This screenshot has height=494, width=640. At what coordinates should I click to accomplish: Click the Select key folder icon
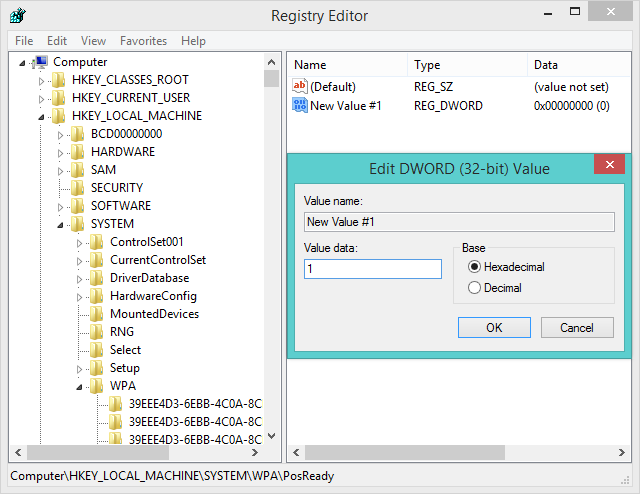point(97,350)
